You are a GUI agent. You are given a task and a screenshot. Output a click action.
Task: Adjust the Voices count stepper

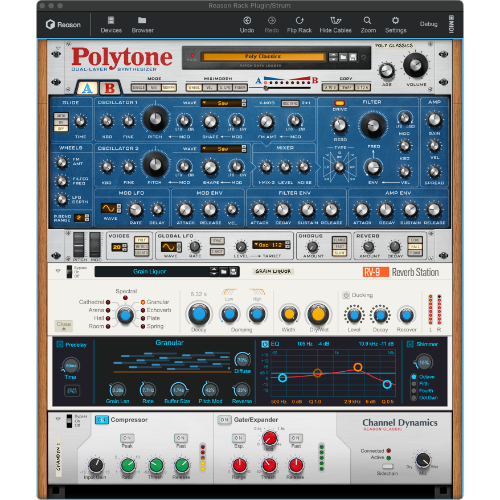pos(125,247)
